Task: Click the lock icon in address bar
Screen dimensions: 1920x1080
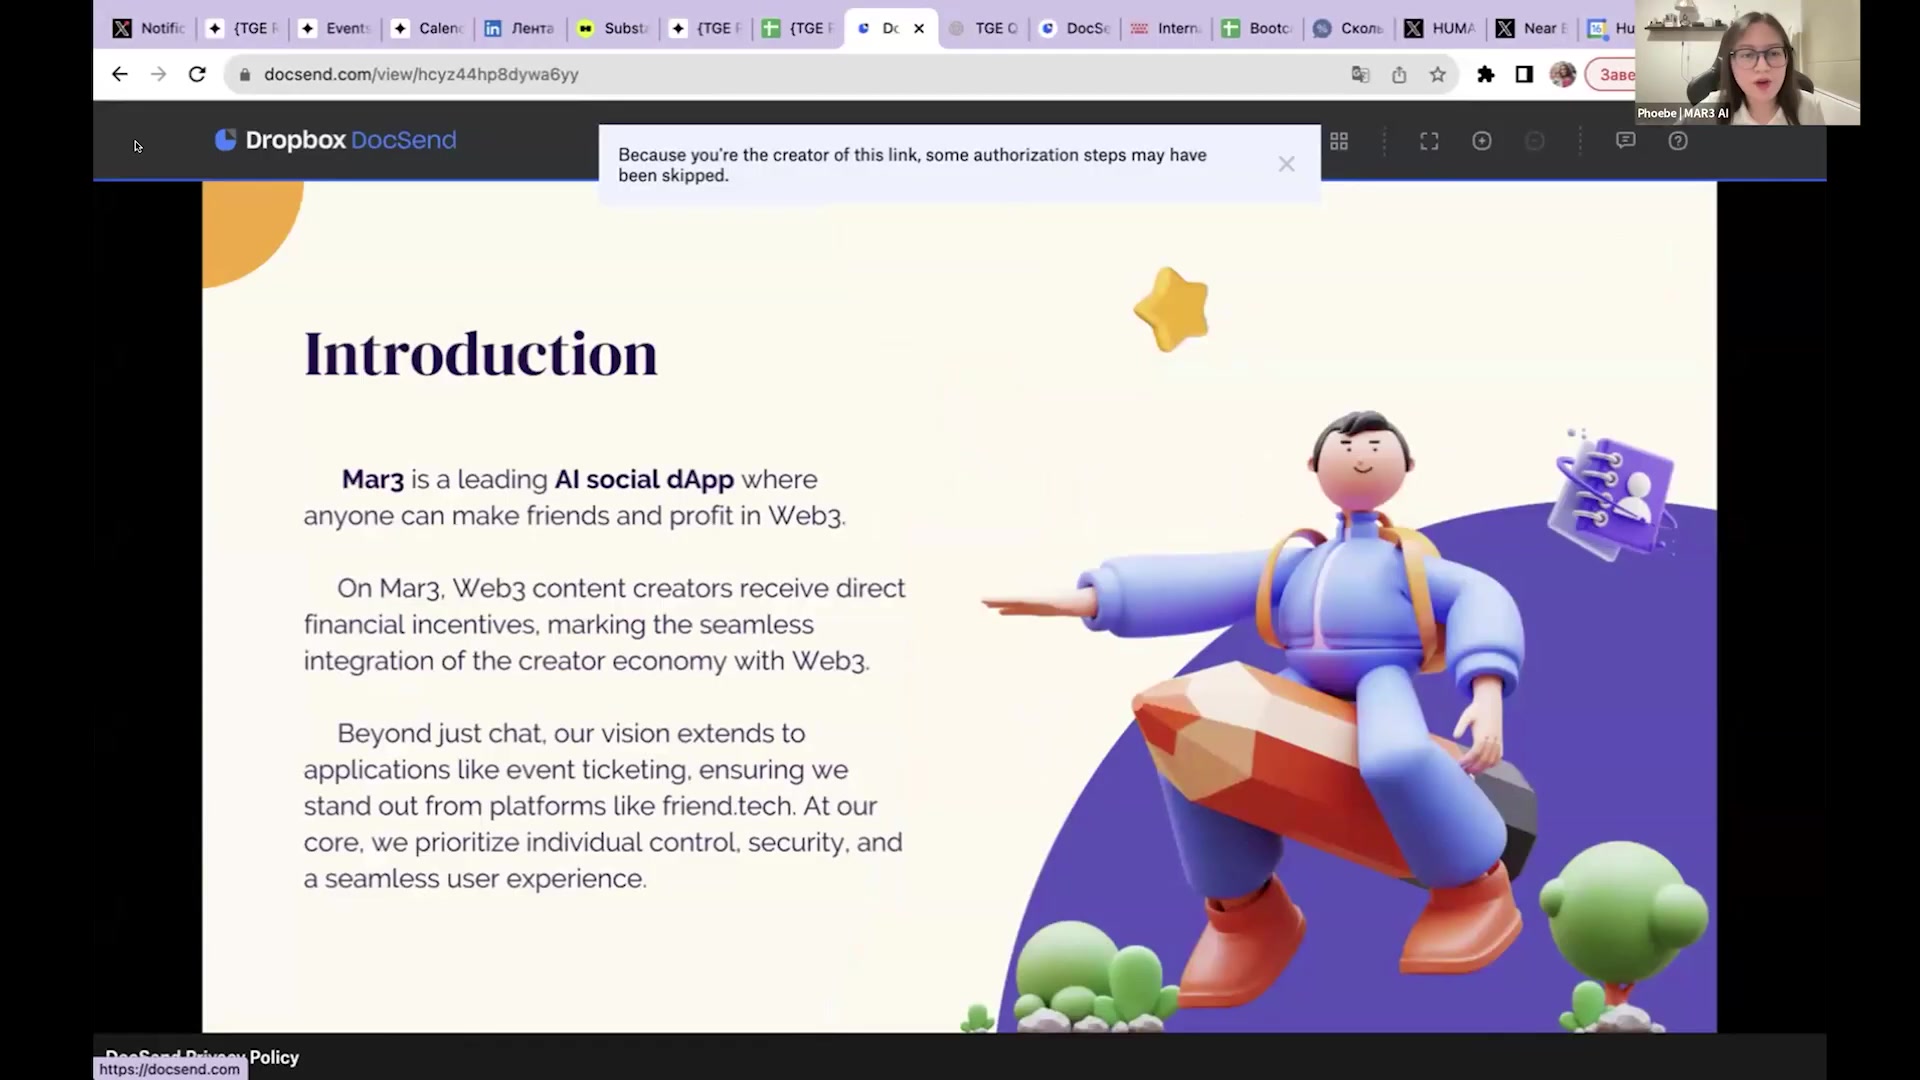Action: 245,74
